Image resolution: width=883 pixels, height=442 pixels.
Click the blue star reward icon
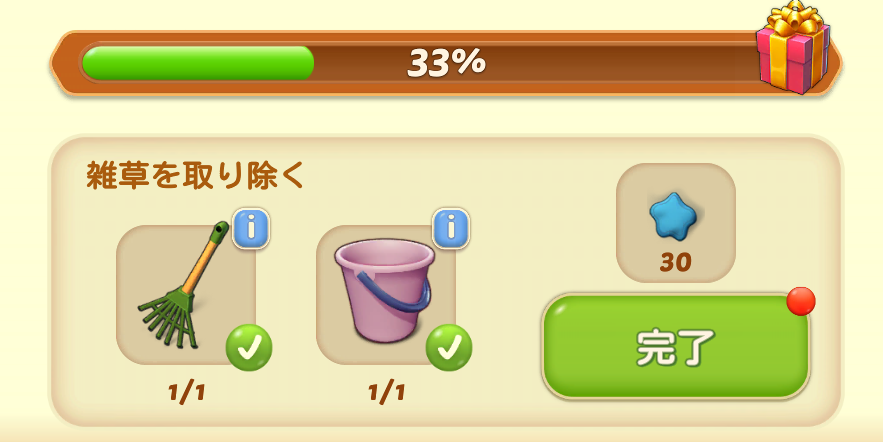(673, 215)
